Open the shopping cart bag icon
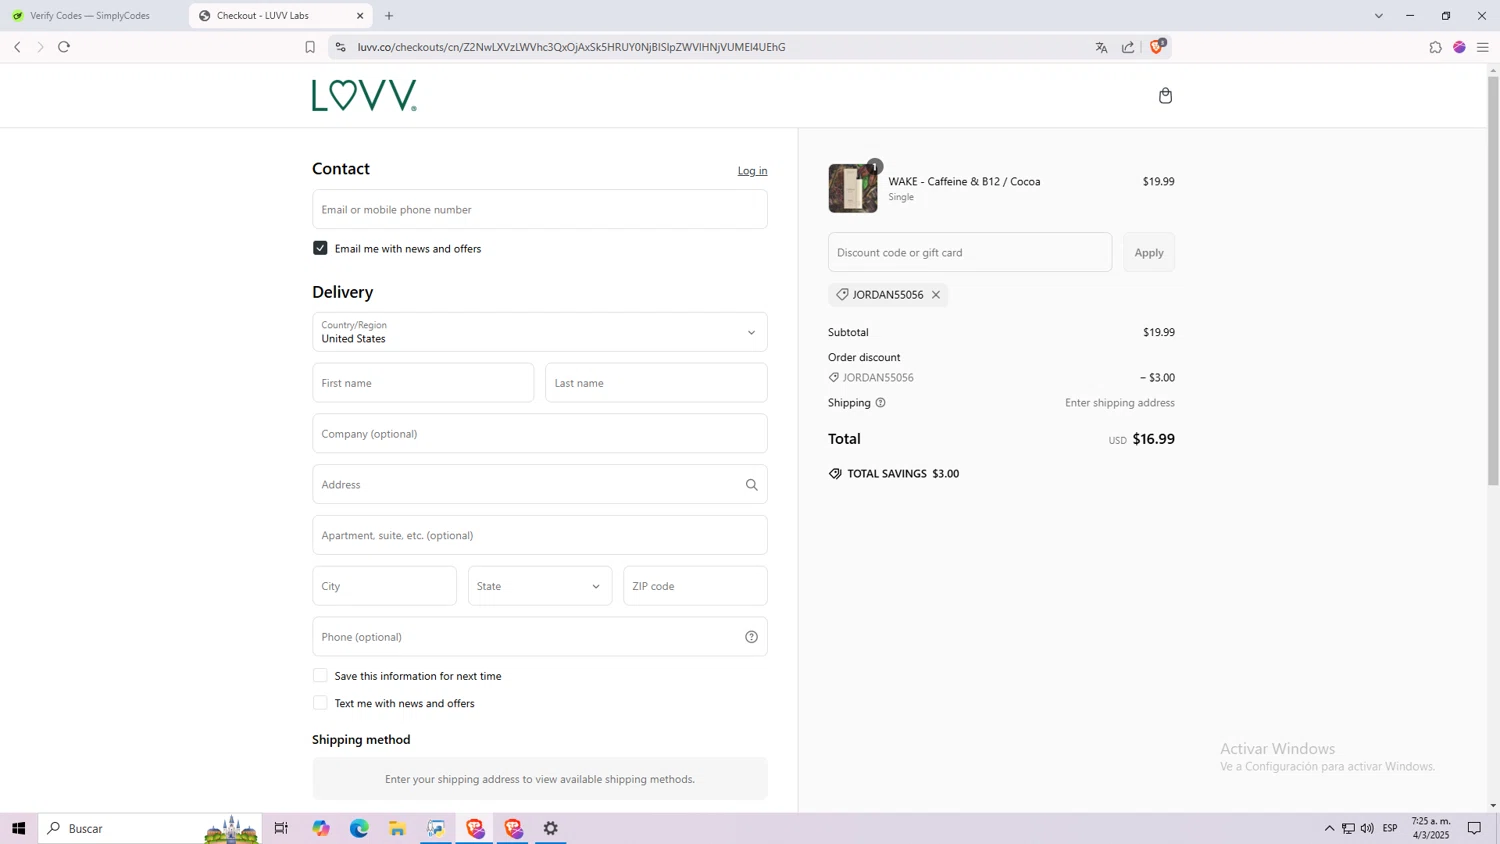The image size is (1500, 844). pos(1165,96)
